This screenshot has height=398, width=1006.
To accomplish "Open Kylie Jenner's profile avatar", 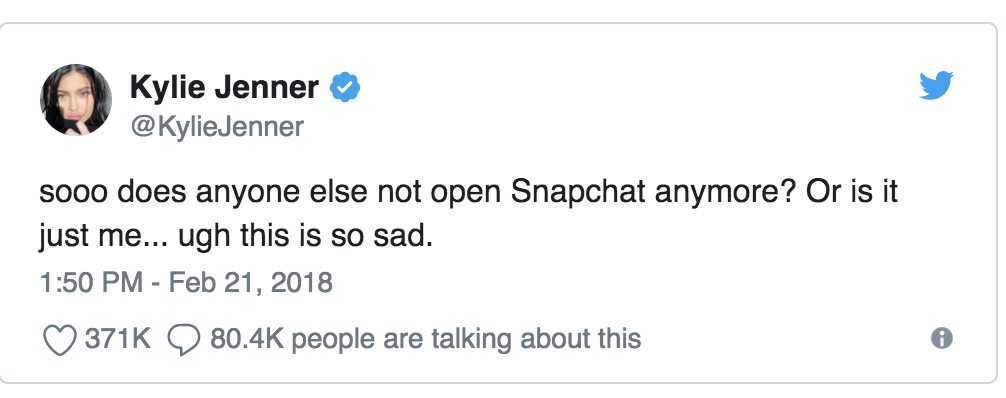I will pos(76,100).
